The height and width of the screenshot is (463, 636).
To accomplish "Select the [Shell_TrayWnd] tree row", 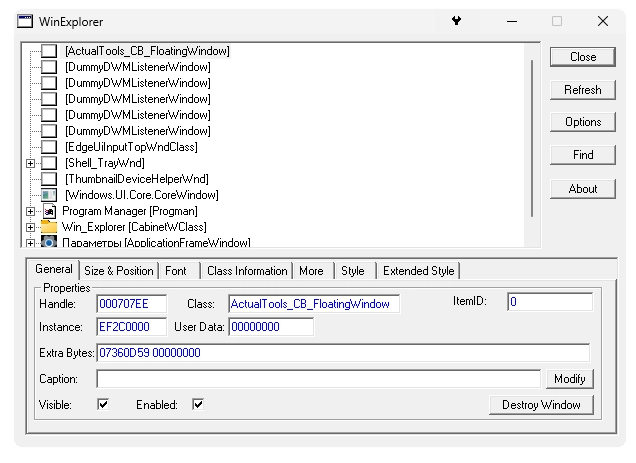I will [x=105, y=163].
